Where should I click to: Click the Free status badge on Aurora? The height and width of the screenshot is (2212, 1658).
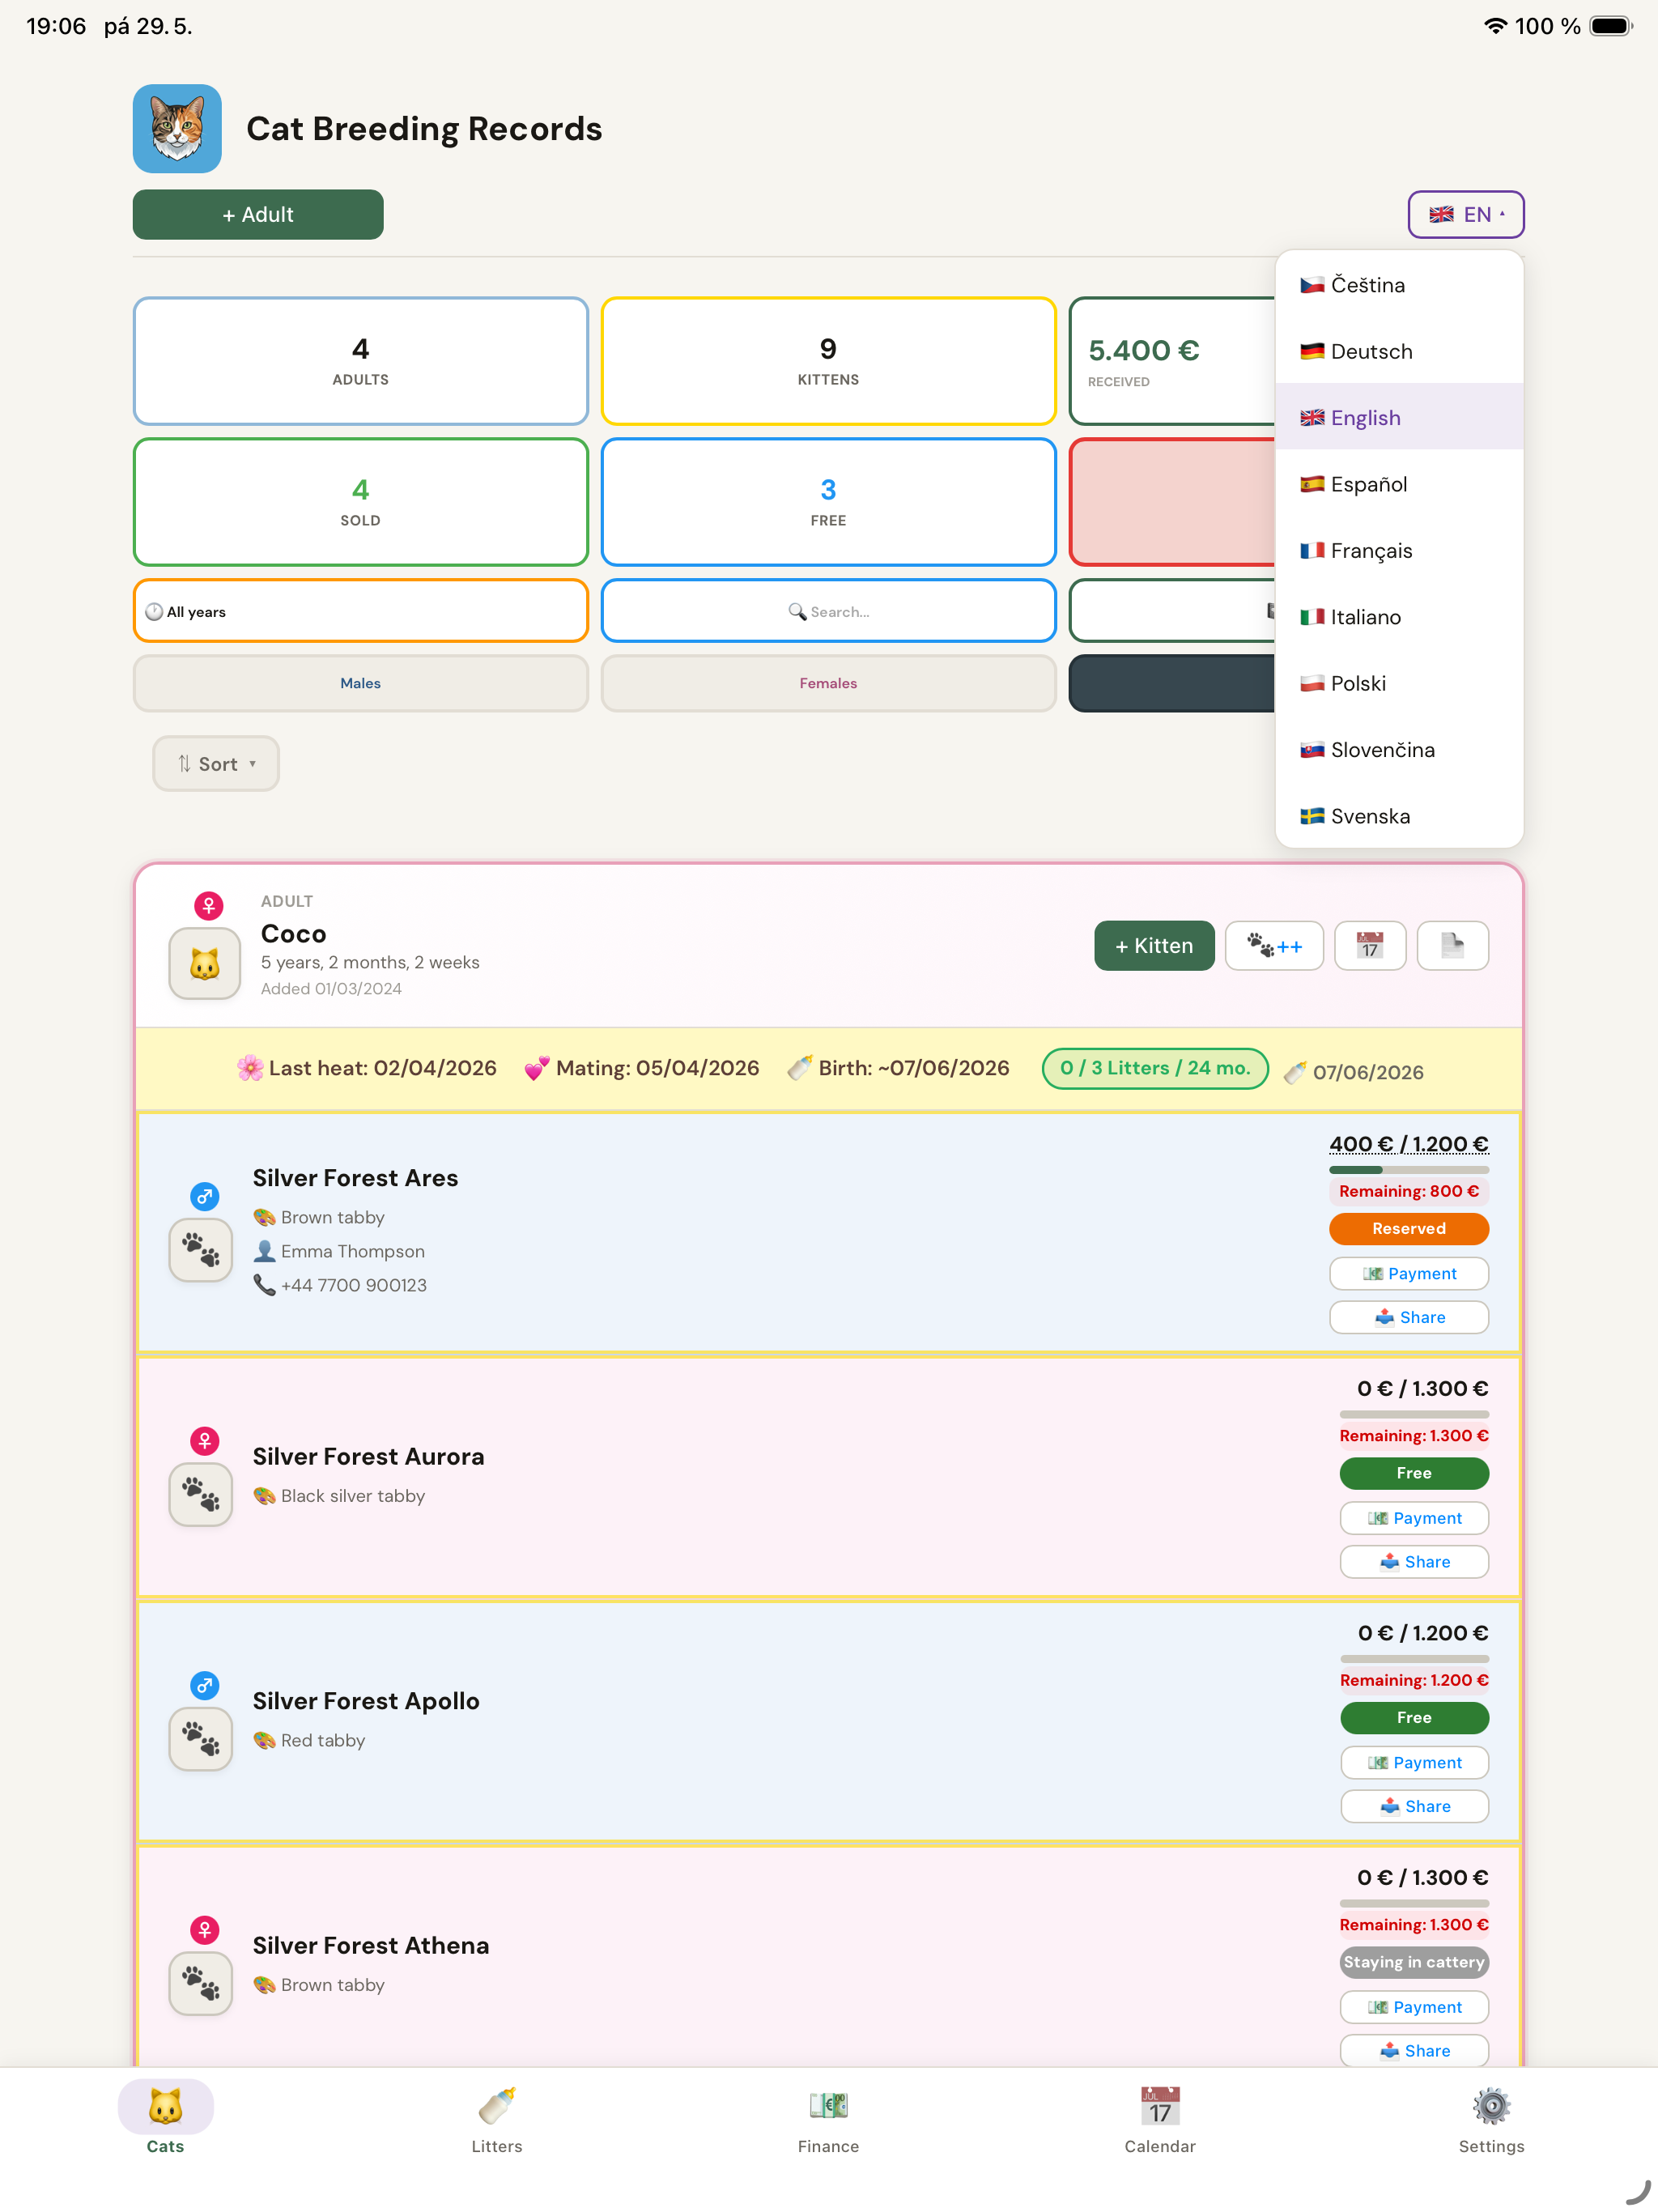(x=1414, y=1473)
